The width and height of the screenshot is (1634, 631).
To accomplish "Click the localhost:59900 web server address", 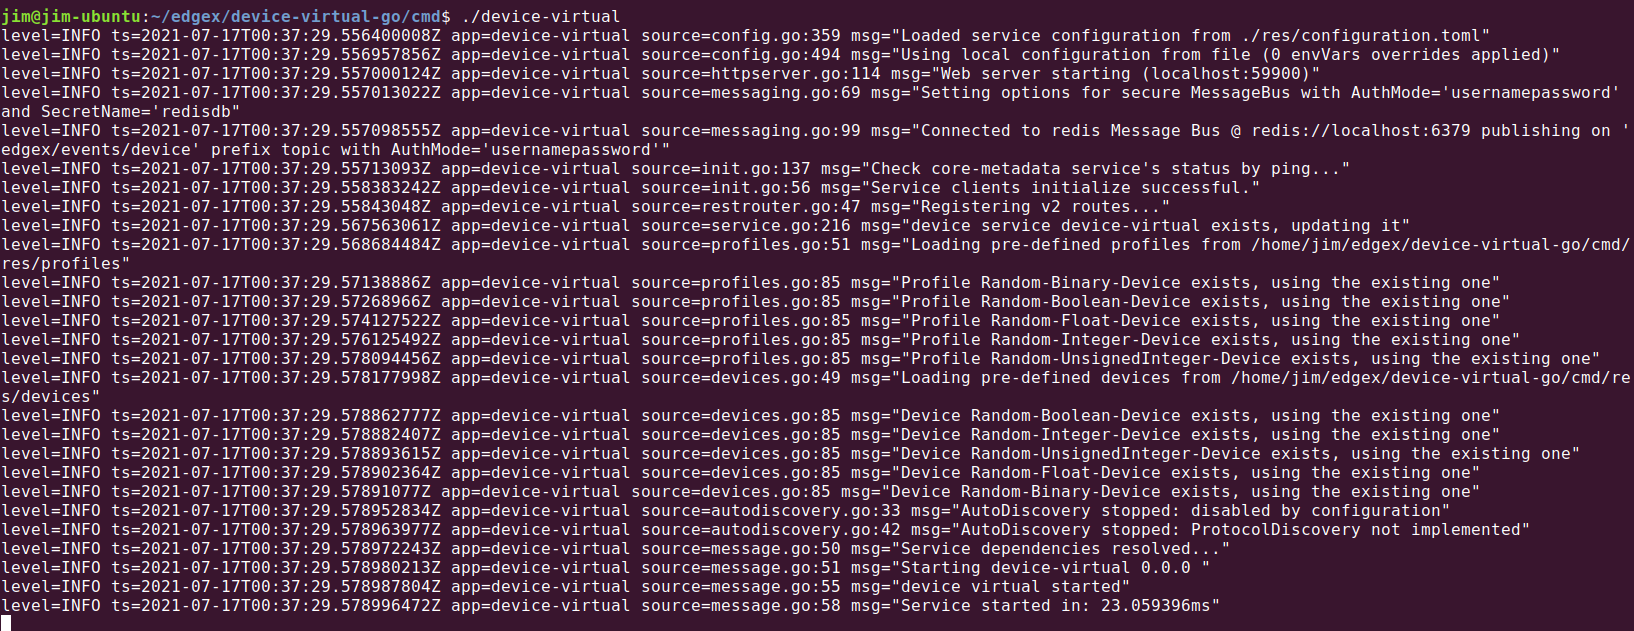I will click(x=1226, y=73).
